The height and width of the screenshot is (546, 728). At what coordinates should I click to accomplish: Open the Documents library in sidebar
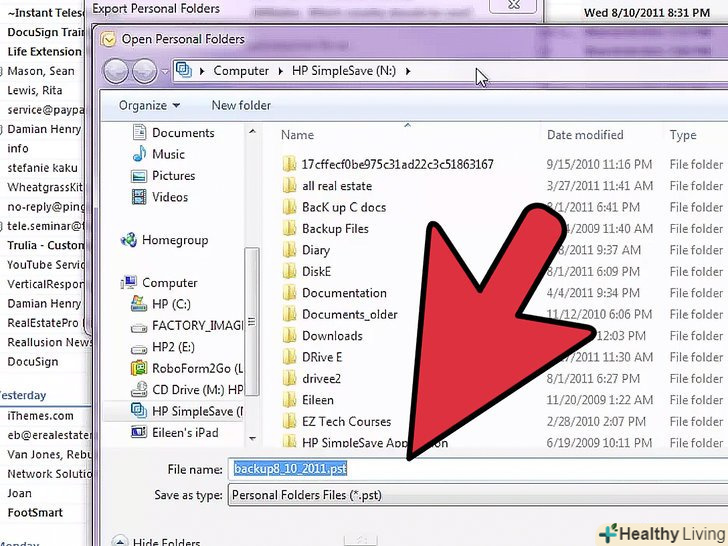pos(183,133)
